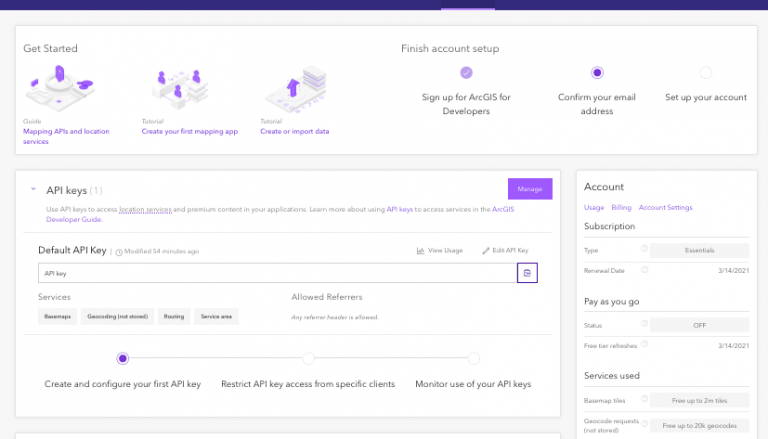Click Free up to 2m tiles value
Image resolution: width=768 pixels, height=439 pixels.
pos(699,400)
